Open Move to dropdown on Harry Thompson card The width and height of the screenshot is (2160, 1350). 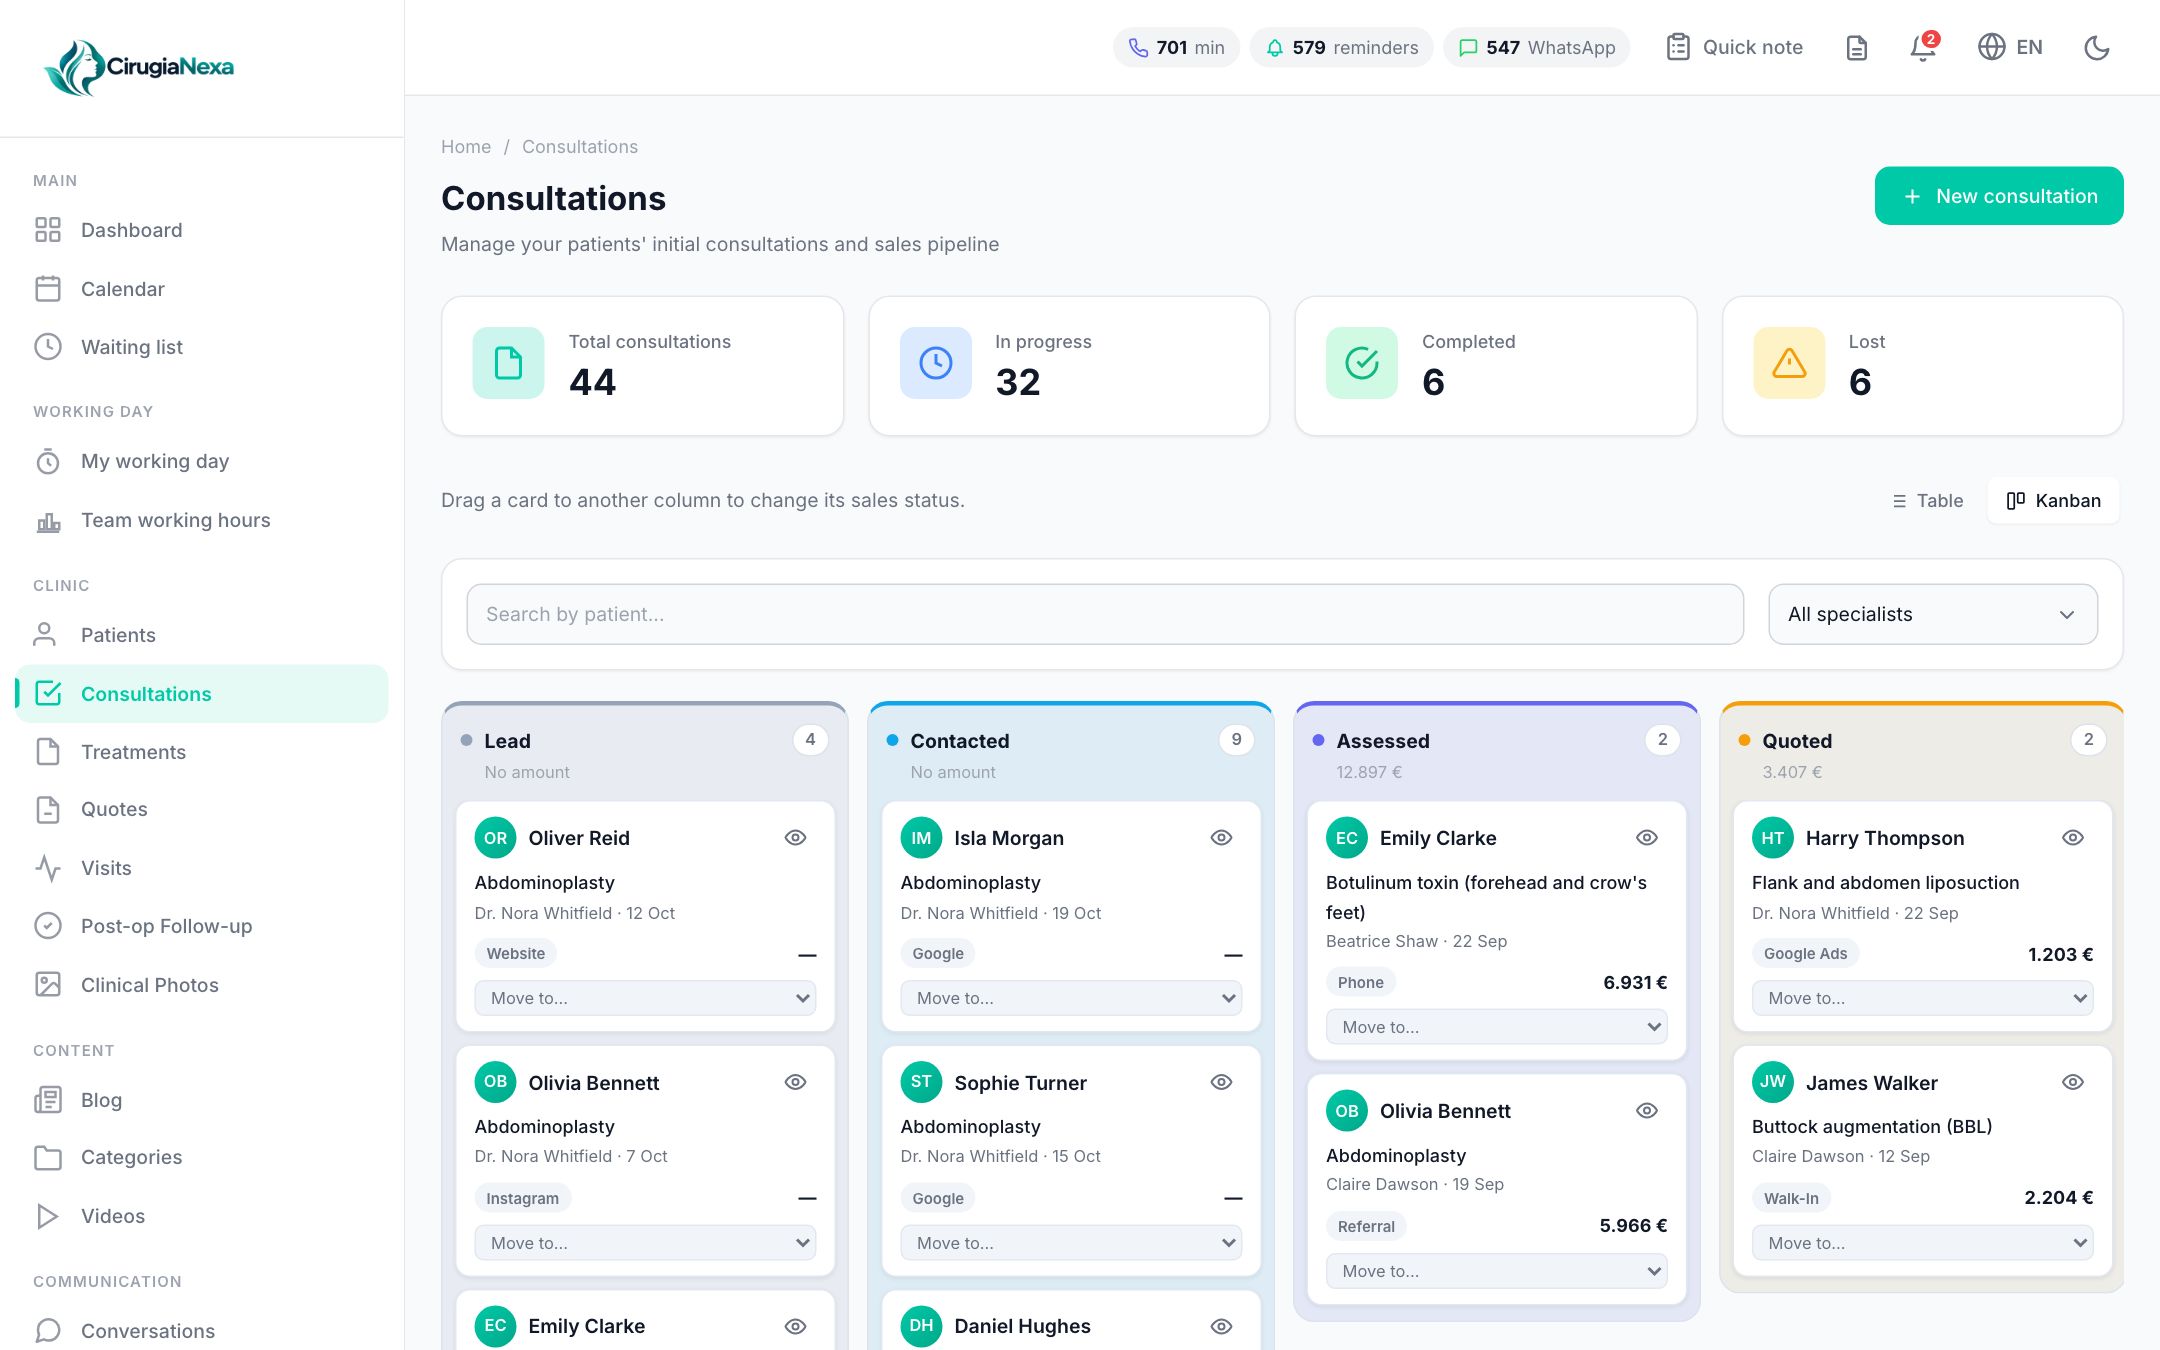point(1922,998)
